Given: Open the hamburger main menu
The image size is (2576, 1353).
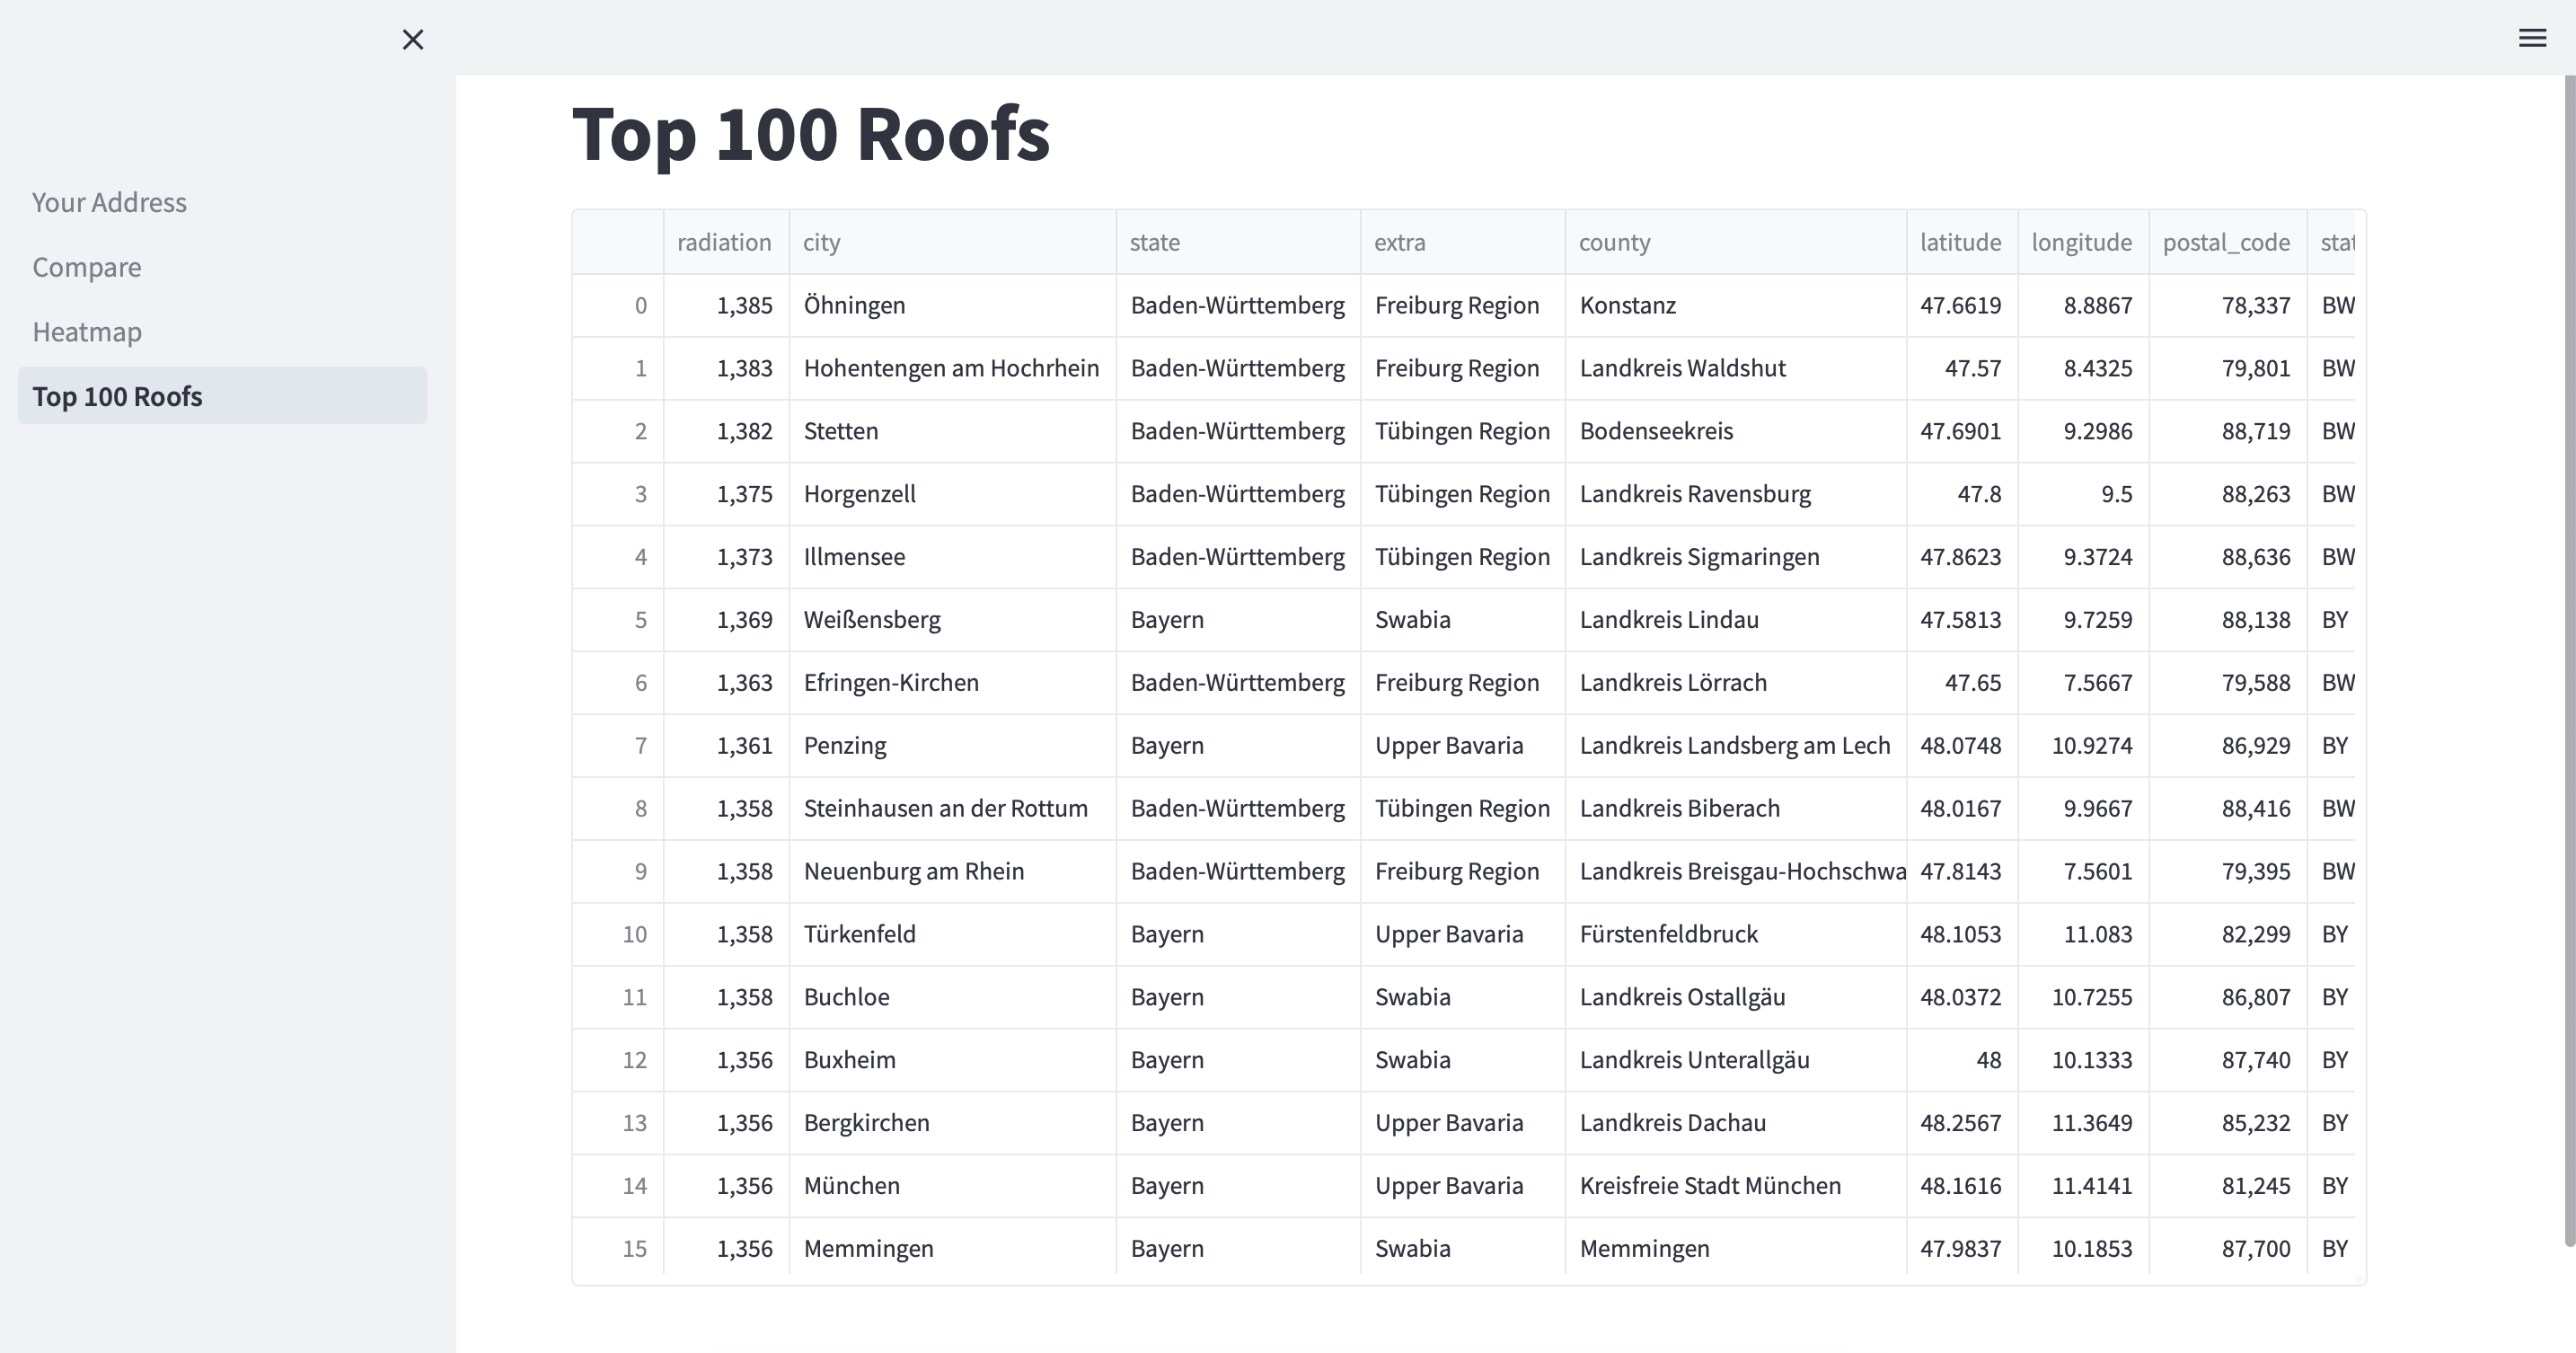Looking at the screenshot, I should click(2532, 38).
